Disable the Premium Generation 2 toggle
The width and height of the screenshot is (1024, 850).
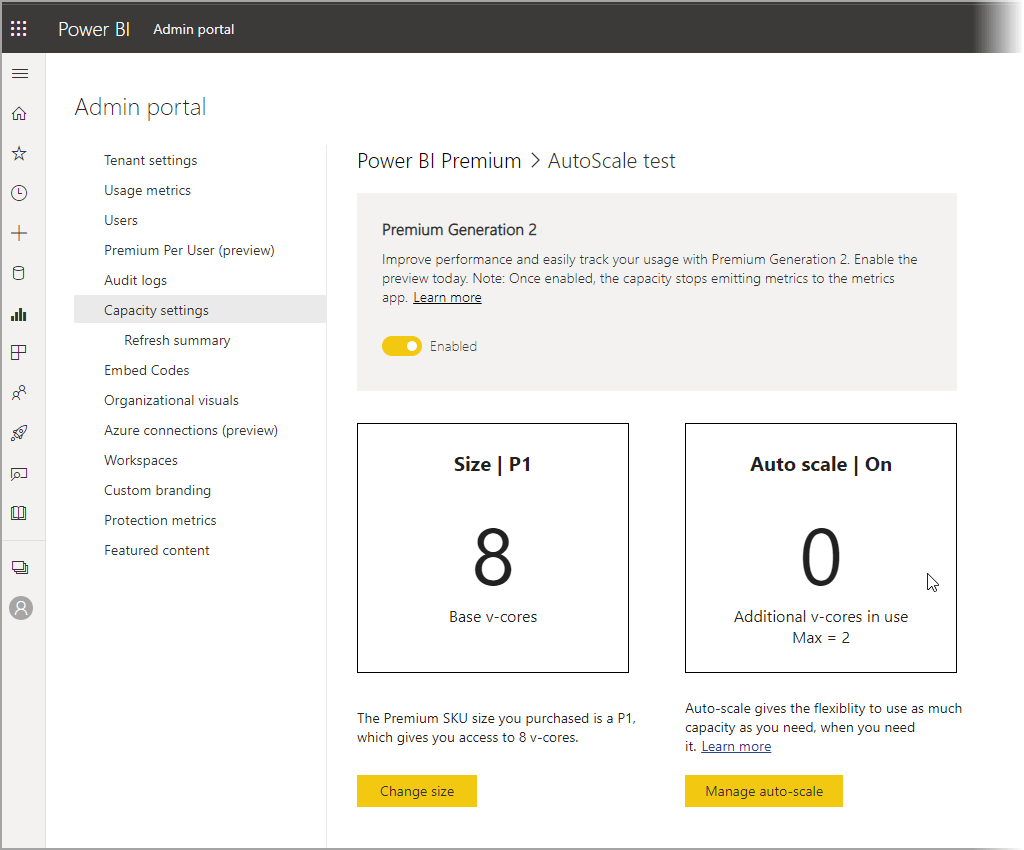402,346
